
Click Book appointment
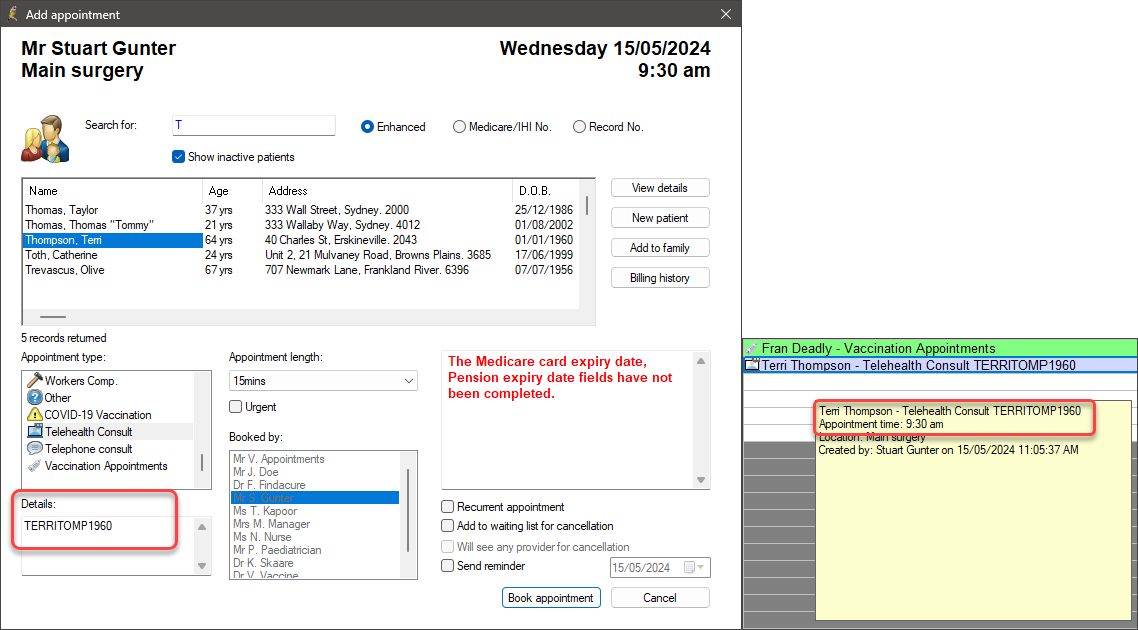551,598
